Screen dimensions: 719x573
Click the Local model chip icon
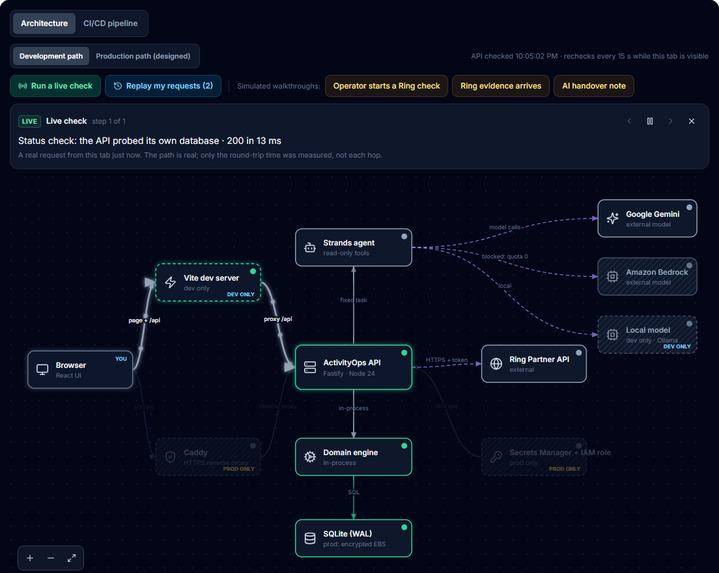[x=613, y=335]
